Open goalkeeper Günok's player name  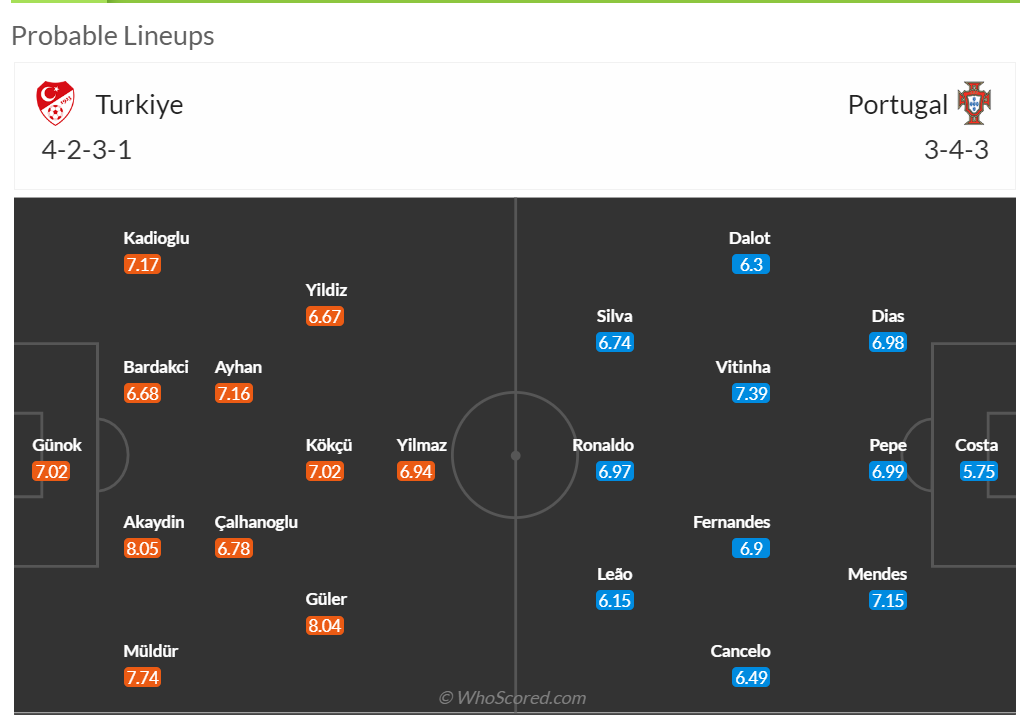[x=57, y=446]
